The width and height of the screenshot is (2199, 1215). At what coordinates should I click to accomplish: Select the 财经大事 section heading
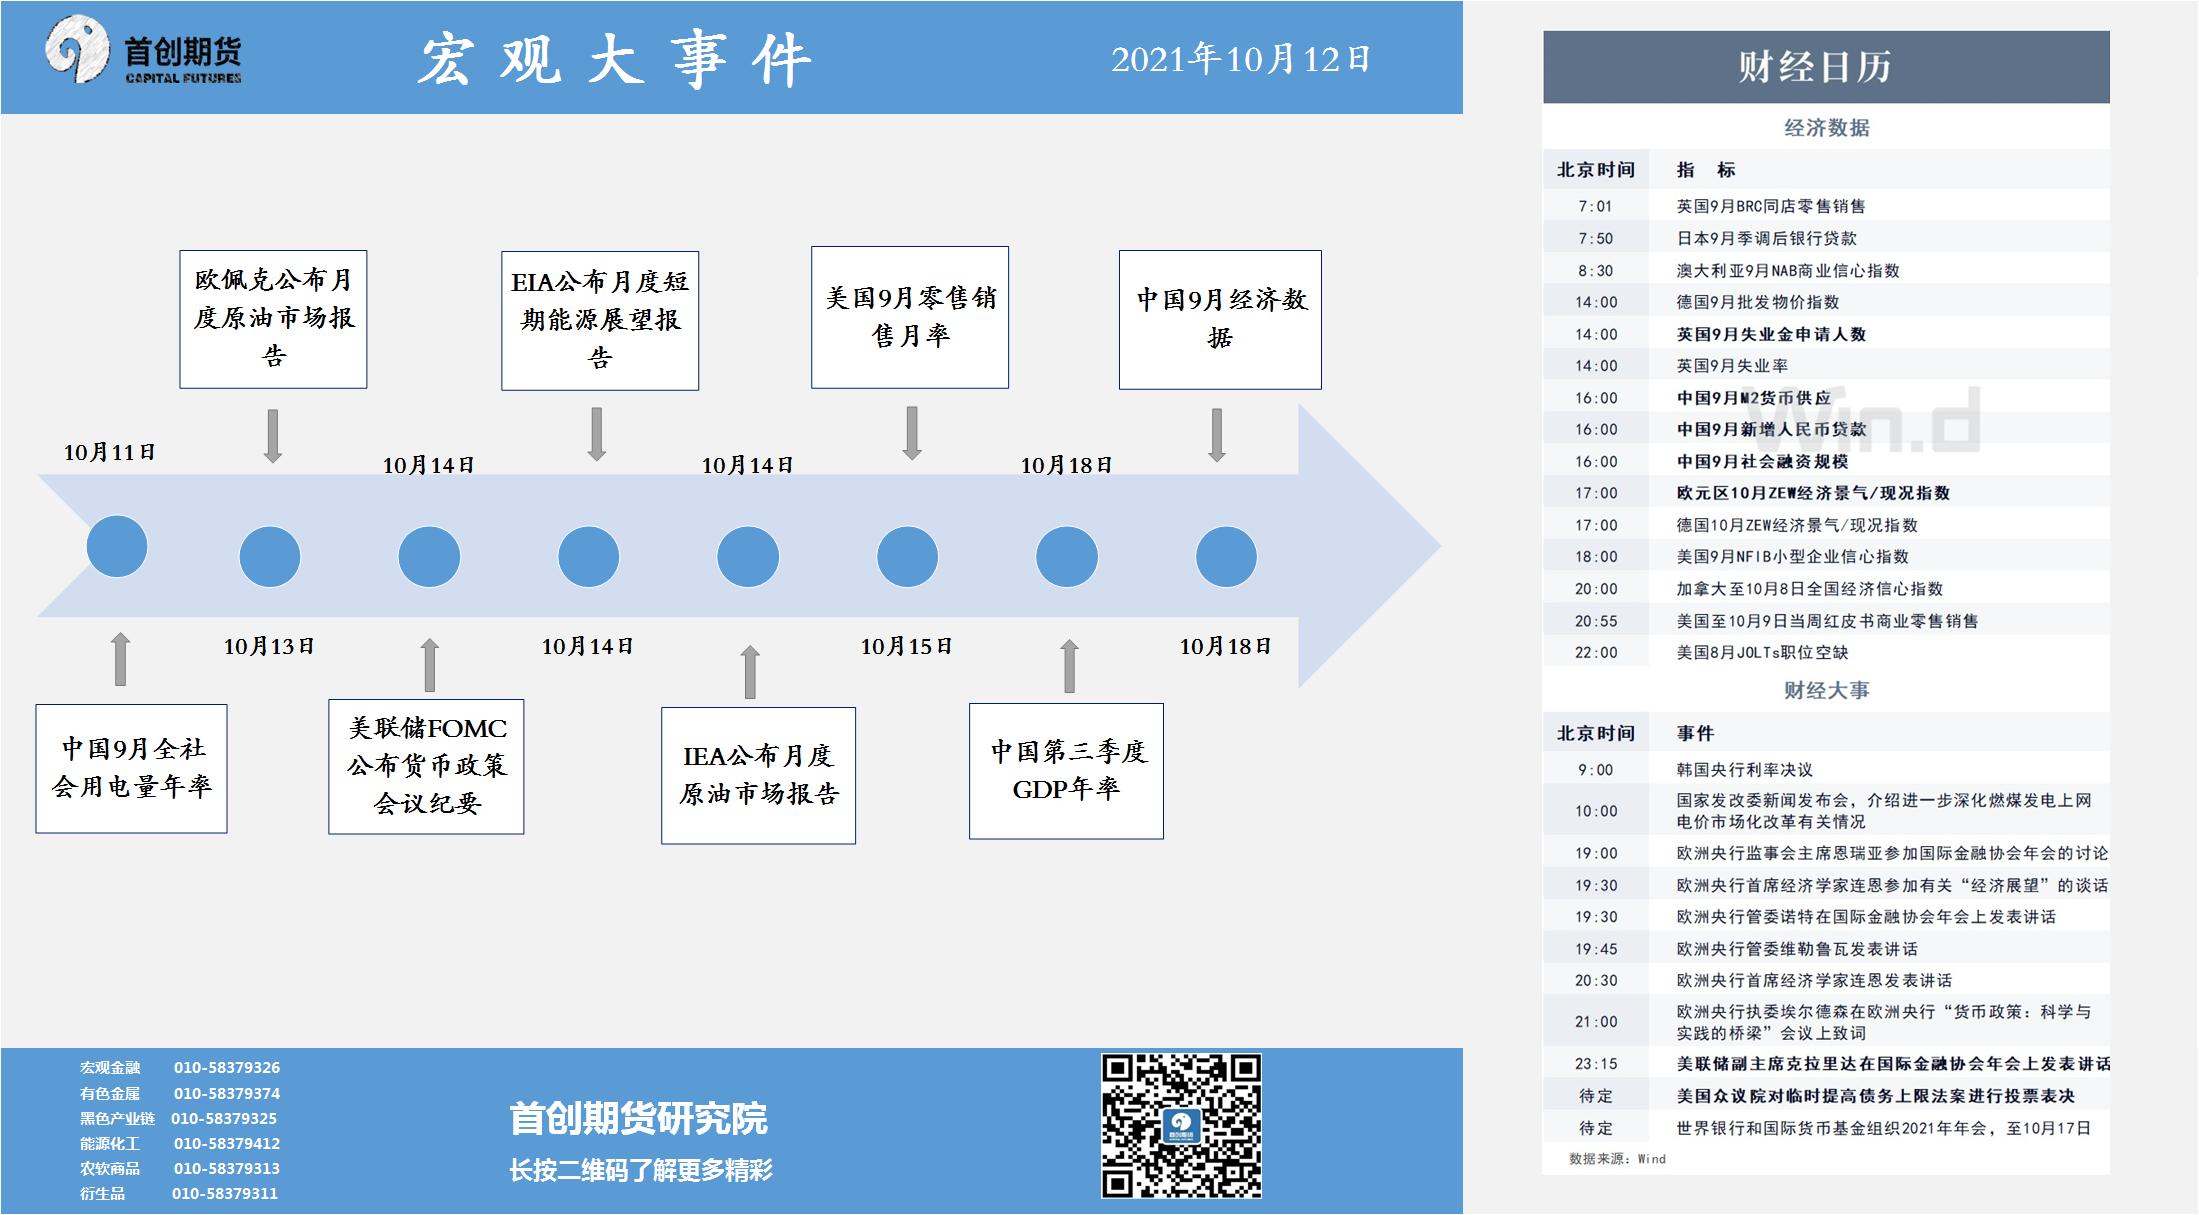pos(1826,690)
